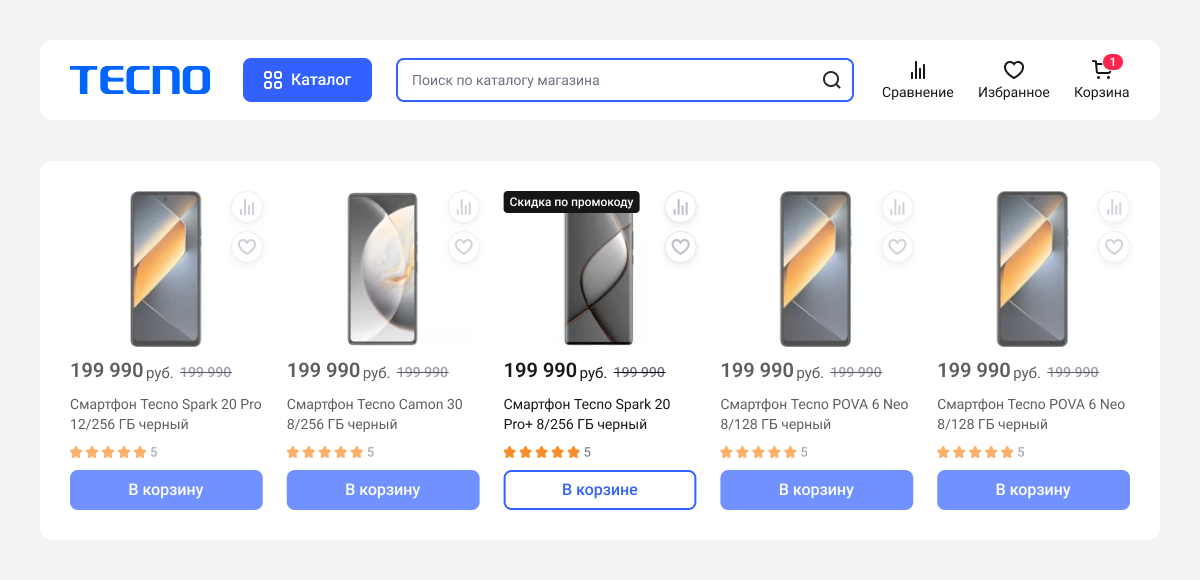
Task: Open the Избранное favorites page
Action: point(1013,80)
